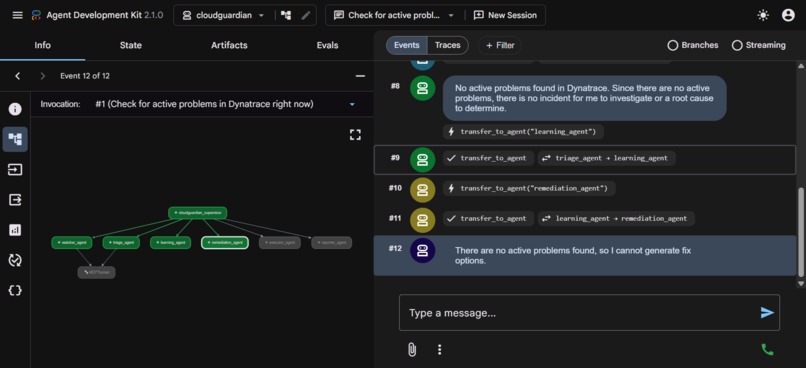The image size is (806, 368).
Task: Click the purple agent avatar on event #12
Action: tap(423, 251)
